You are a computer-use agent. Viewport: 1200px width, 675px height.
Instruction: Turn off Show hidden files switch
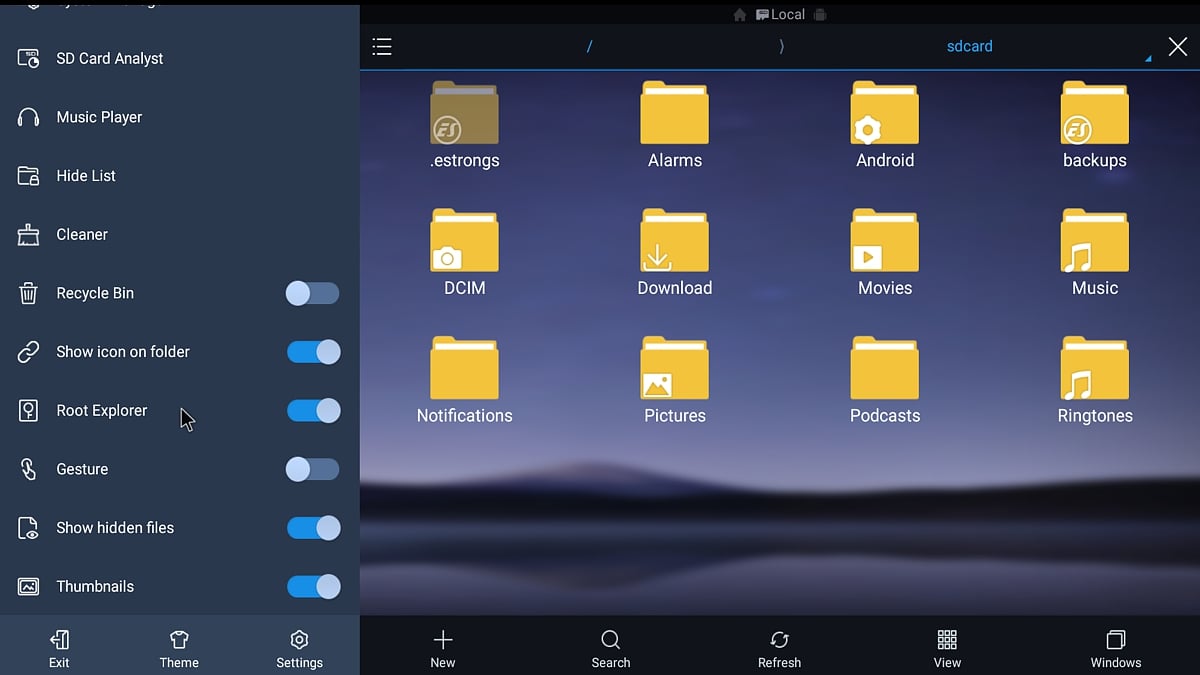[313, 528]
